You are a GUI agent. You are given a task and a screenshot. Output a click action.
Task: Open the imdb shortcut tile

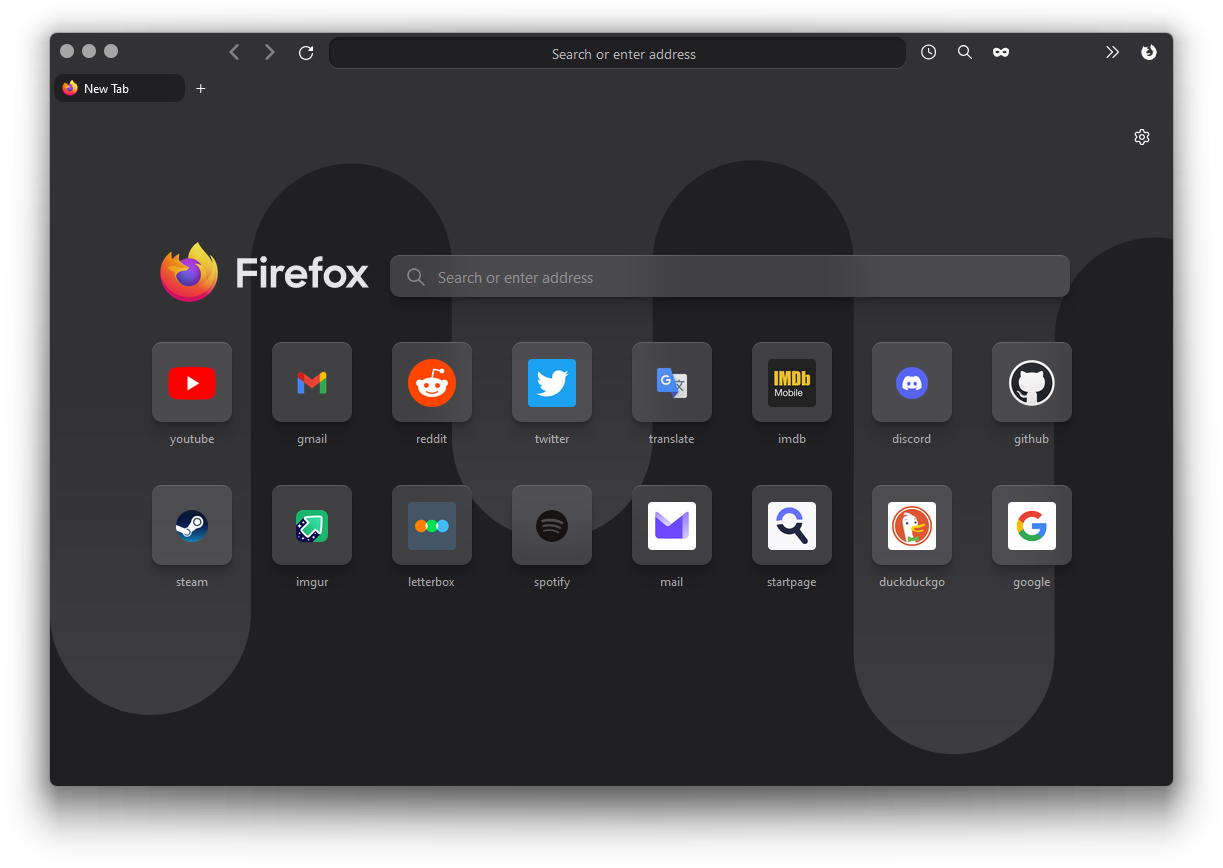pos(792,382)
